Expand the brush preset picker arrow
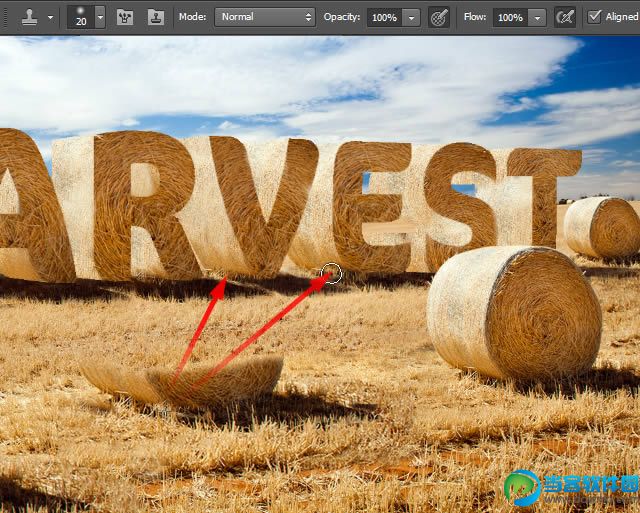 click(x=100, y=17)
